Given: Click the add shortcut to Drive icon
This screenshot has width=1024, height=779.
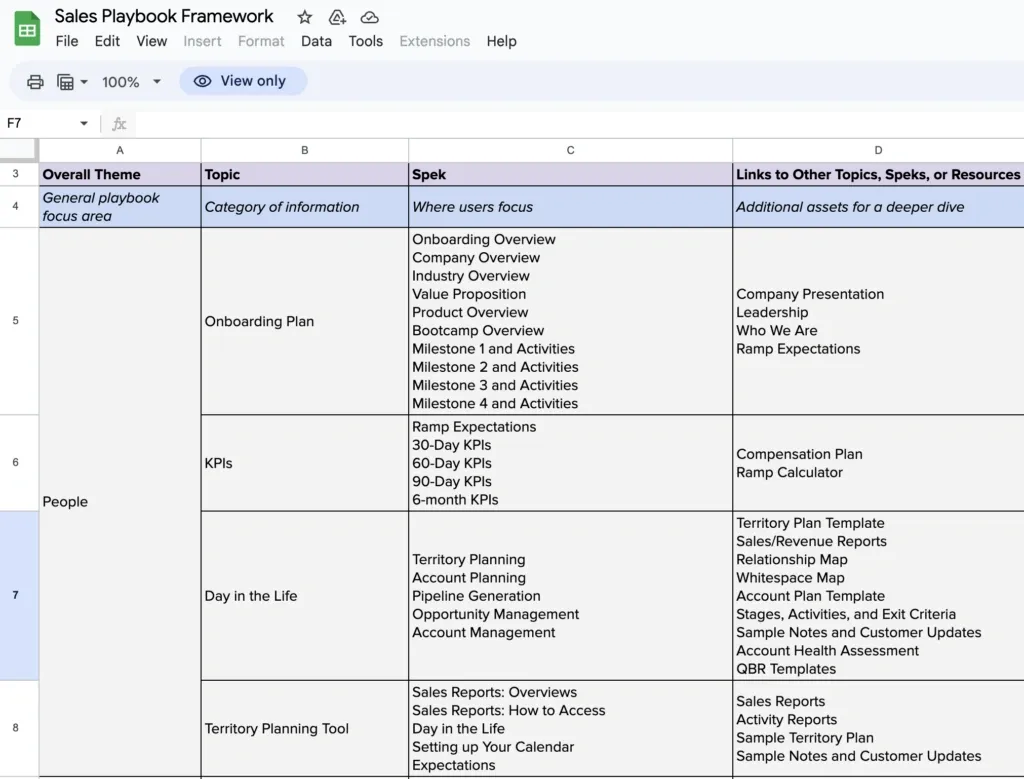Looking at the screenshot, I should pyautogui.click(x=336, y=16).
